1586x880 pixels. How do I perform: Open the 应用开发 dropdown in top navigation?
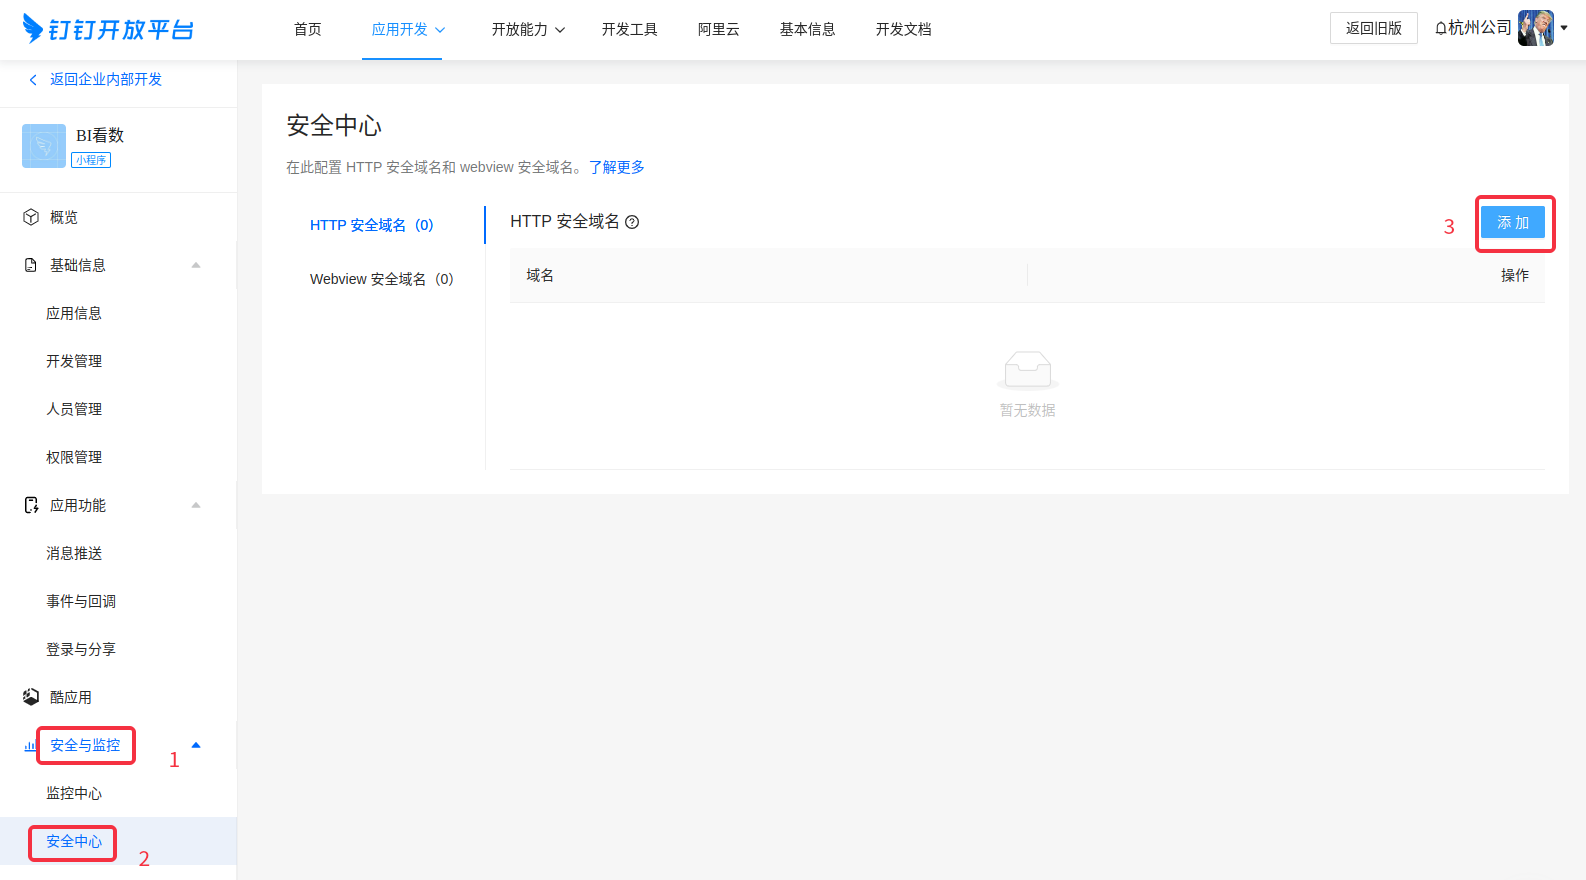[x=408, y=30]
